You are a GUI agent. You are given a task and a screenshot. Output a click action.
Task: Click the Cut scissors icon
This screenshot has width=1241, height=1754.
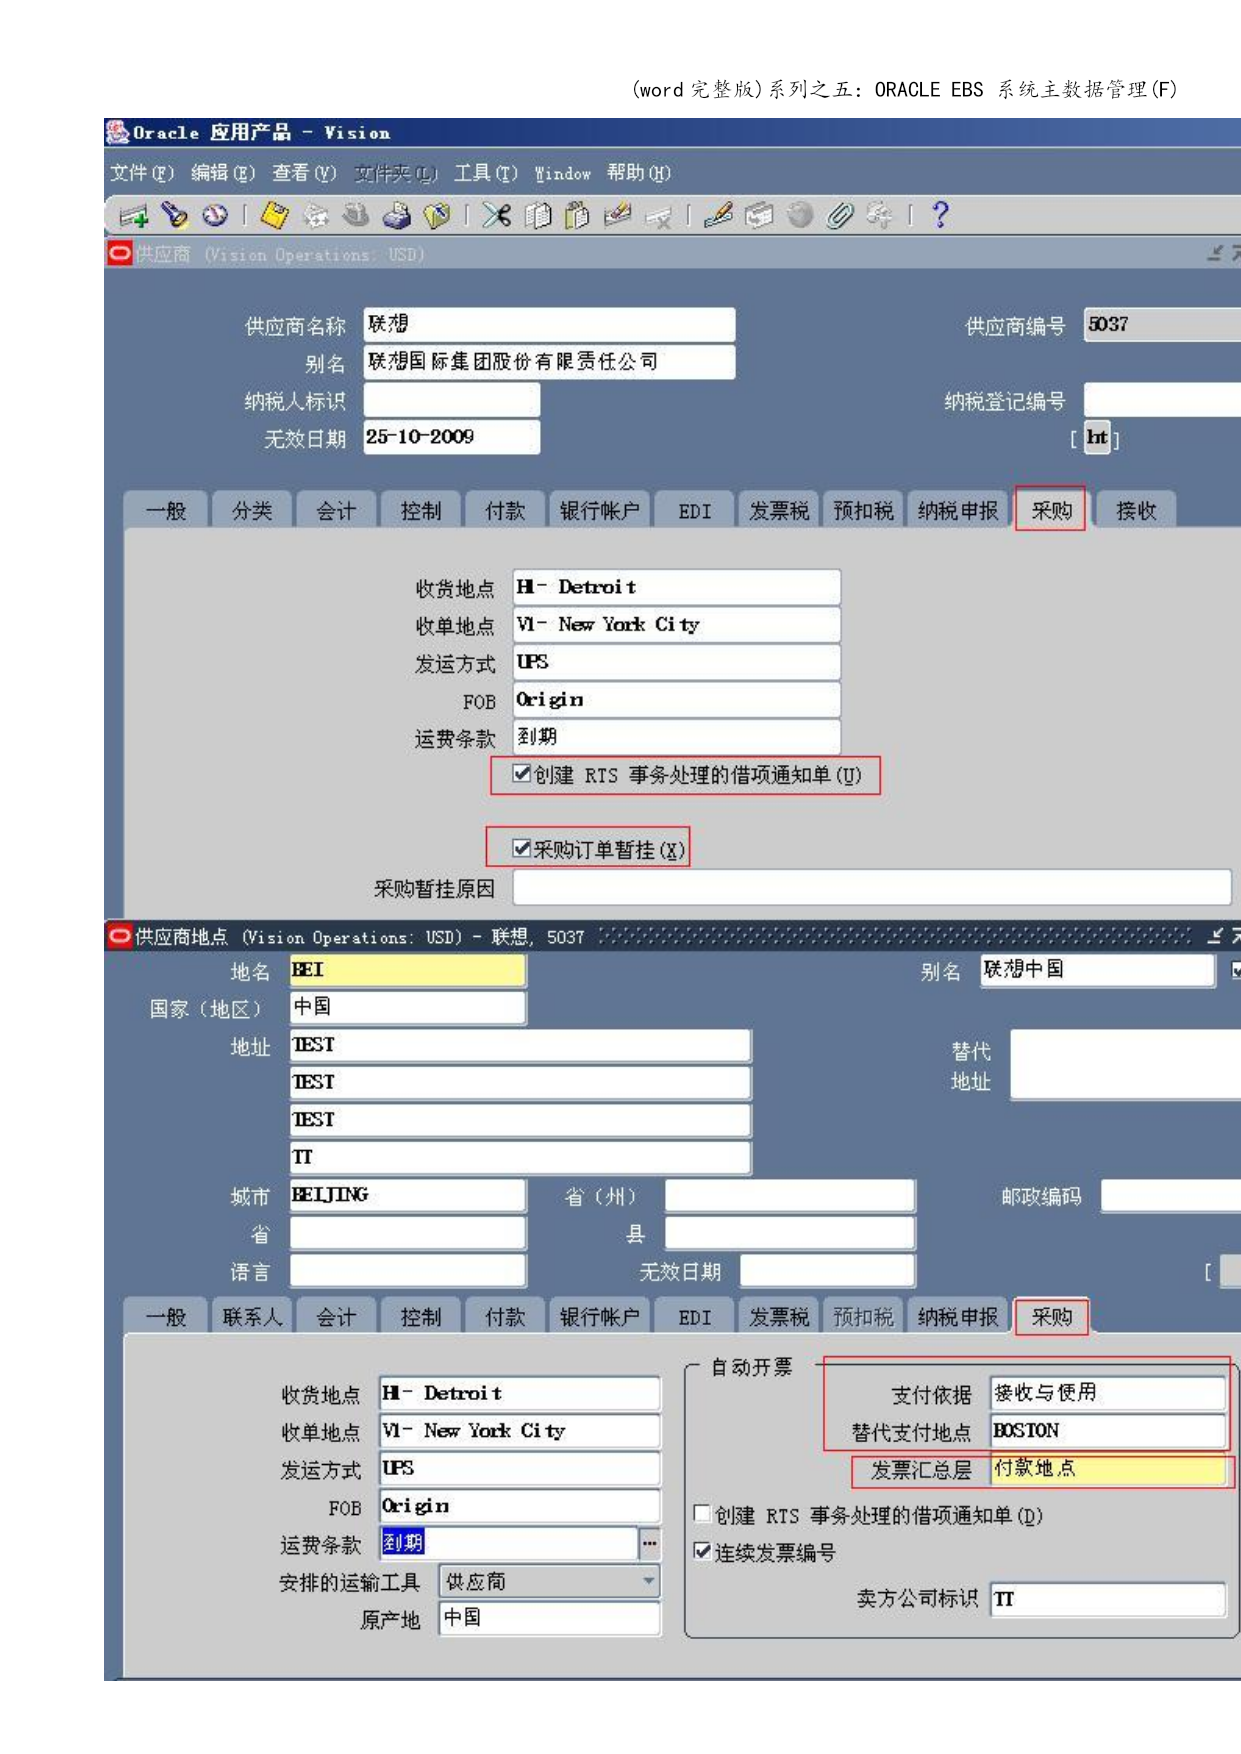pyautogui.click(x=496, y=215)
